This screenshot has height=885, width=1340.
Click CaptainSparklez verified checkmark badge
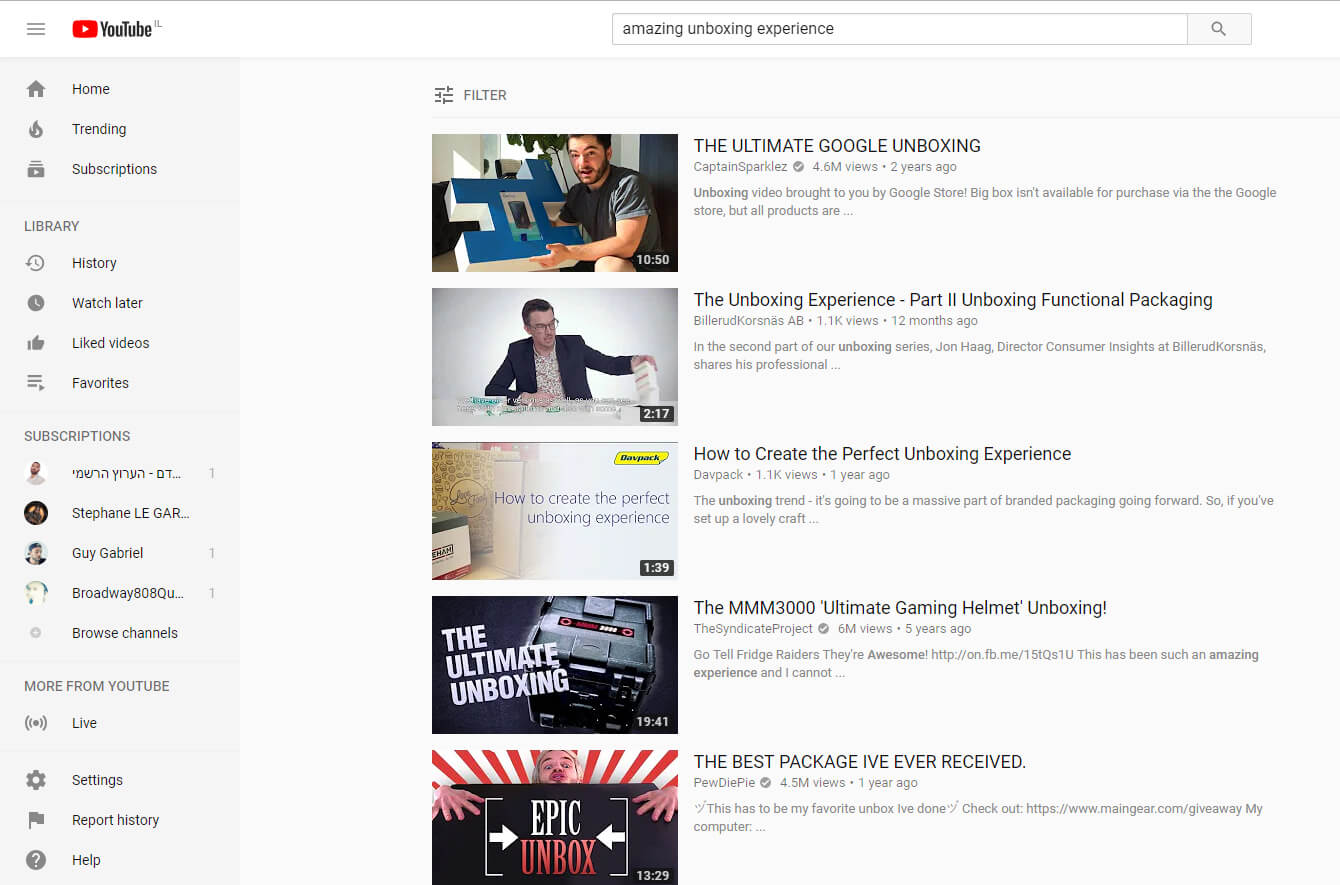click(x=798, y=167)
